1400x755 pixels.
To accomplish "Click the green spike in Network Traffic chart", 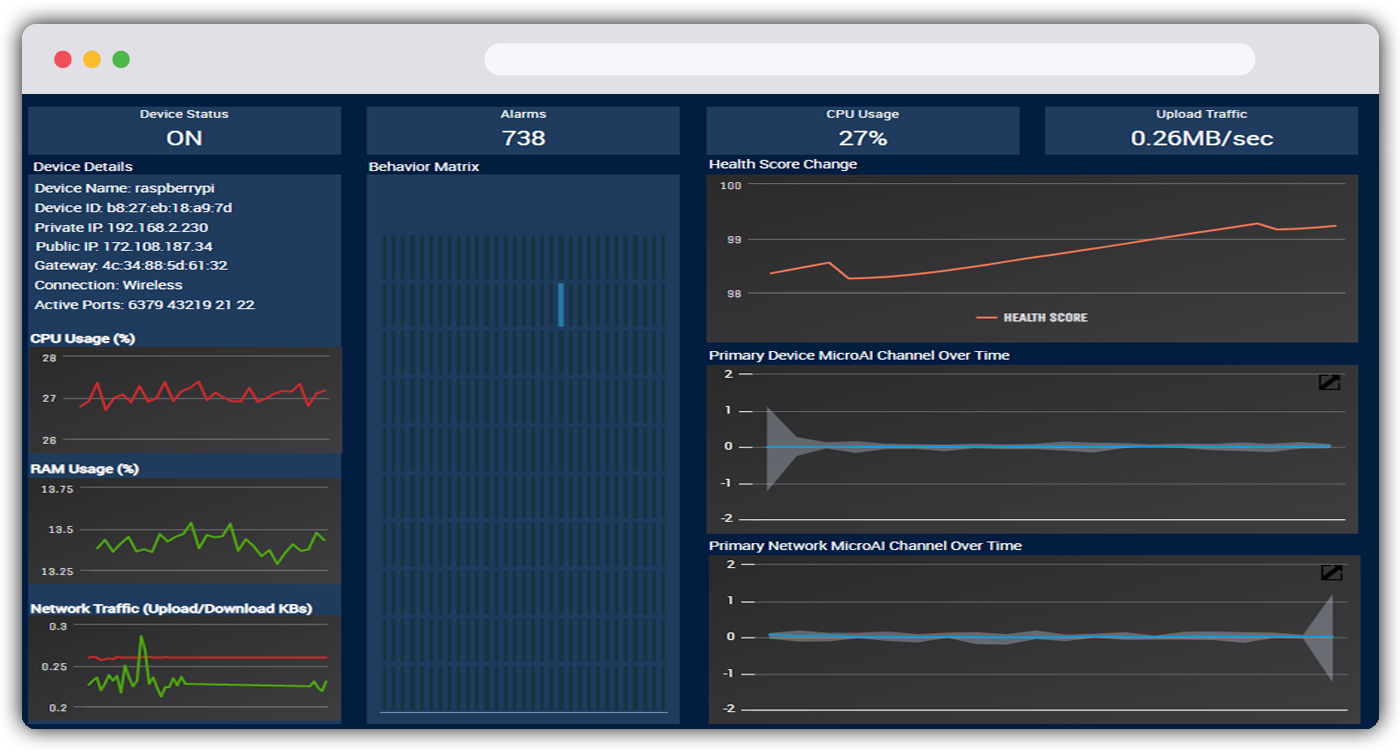I will pos(141,638).
